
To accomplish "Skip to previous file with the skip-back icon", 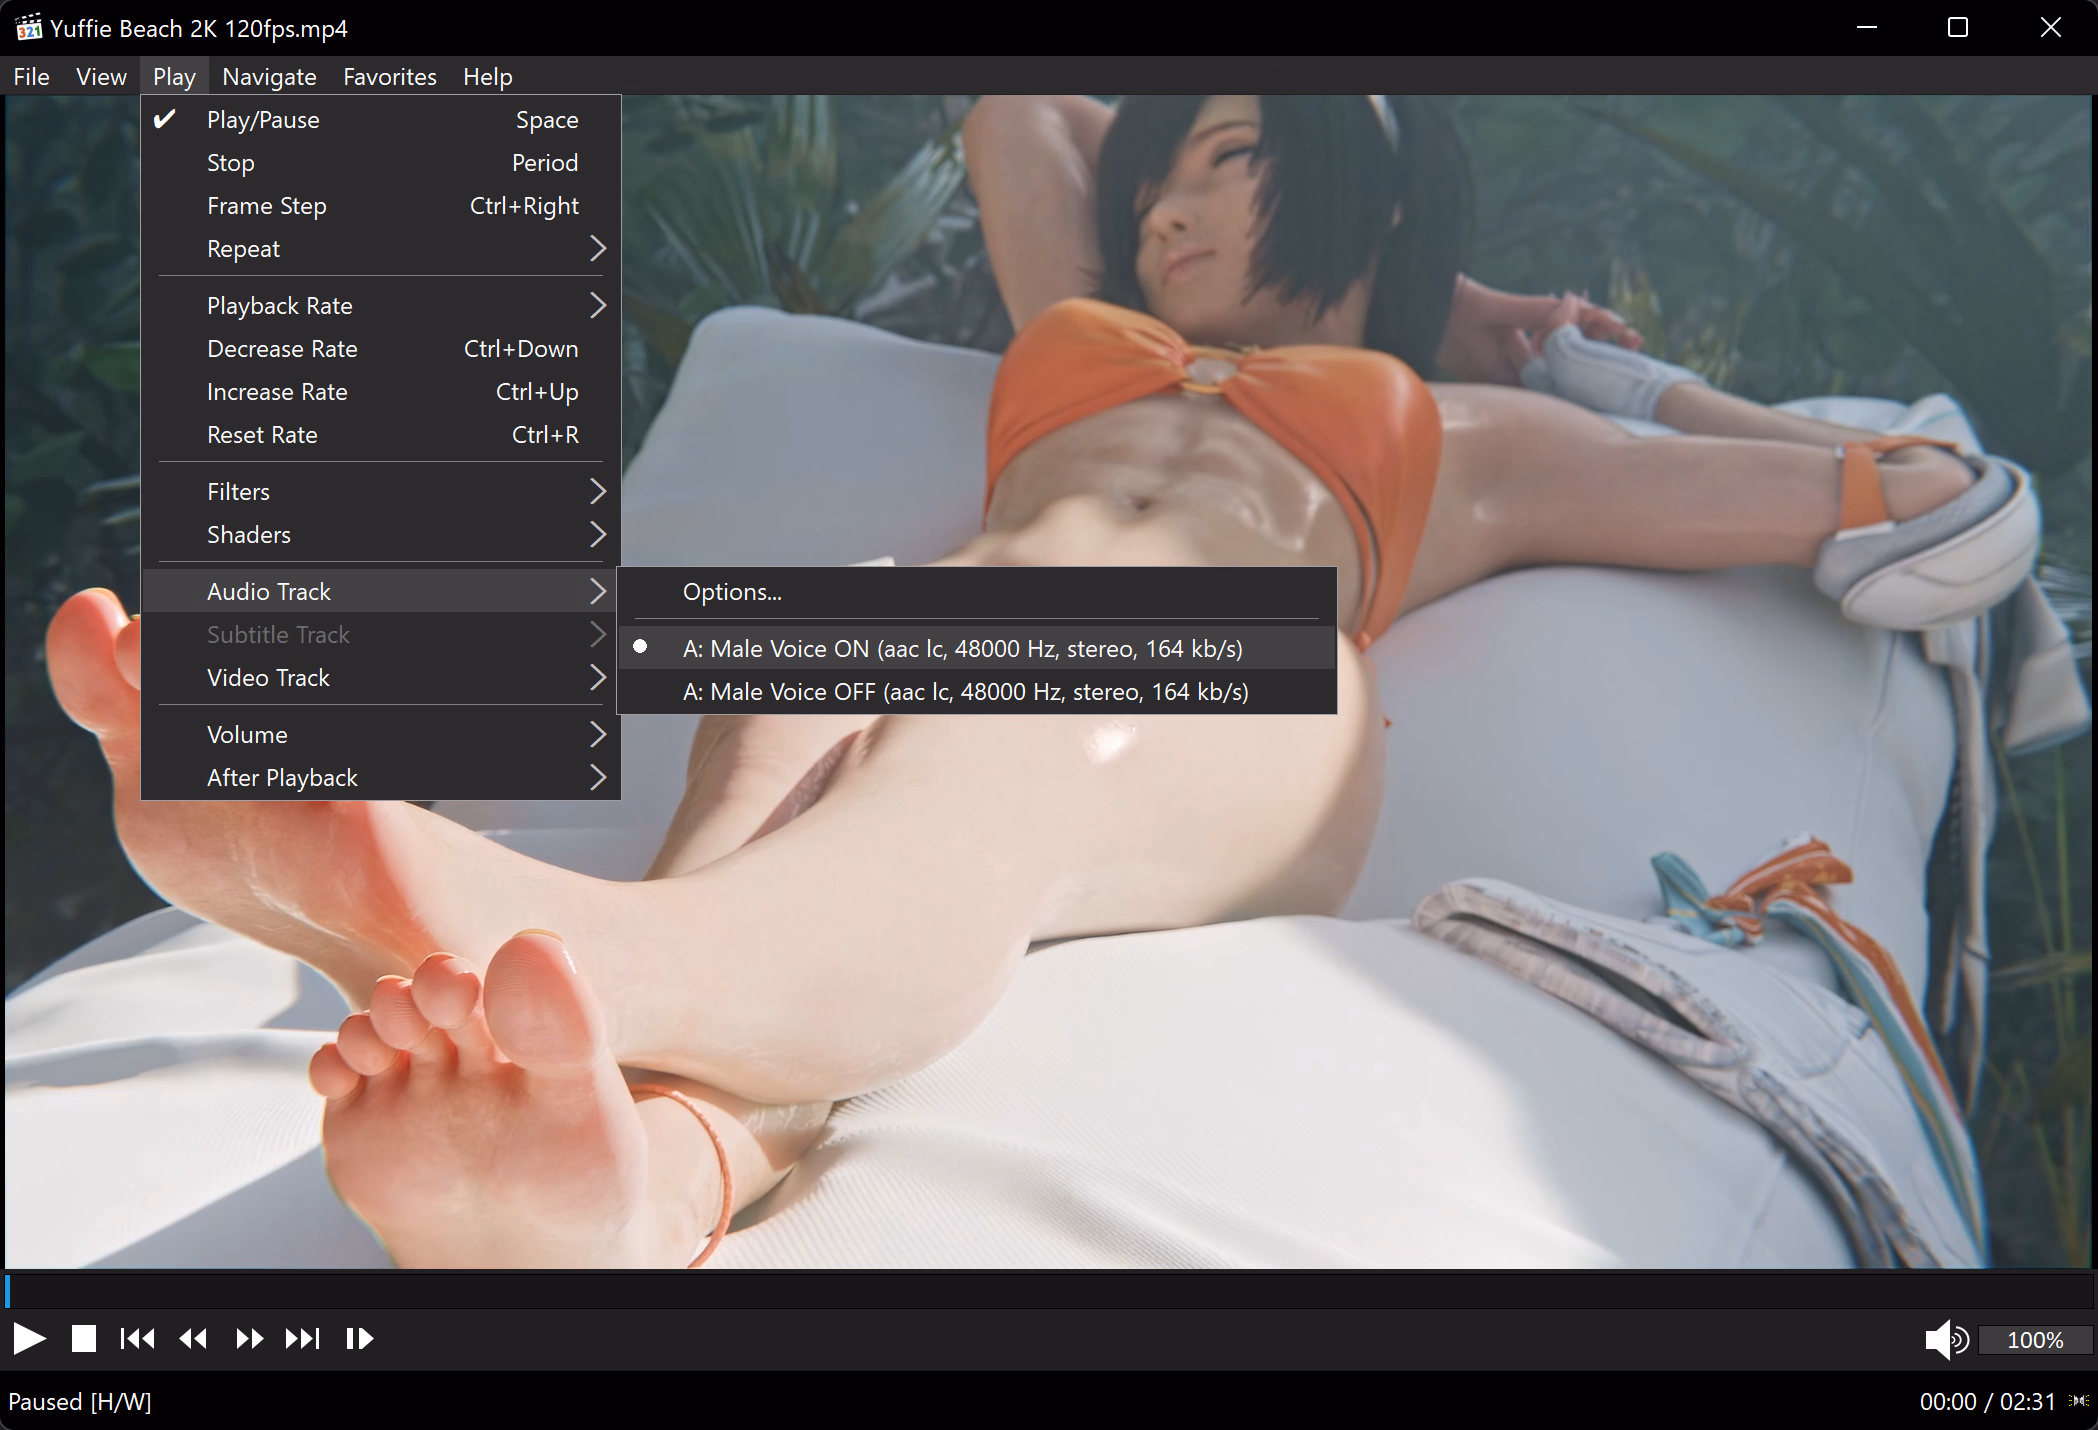I will coord(137,1338).
